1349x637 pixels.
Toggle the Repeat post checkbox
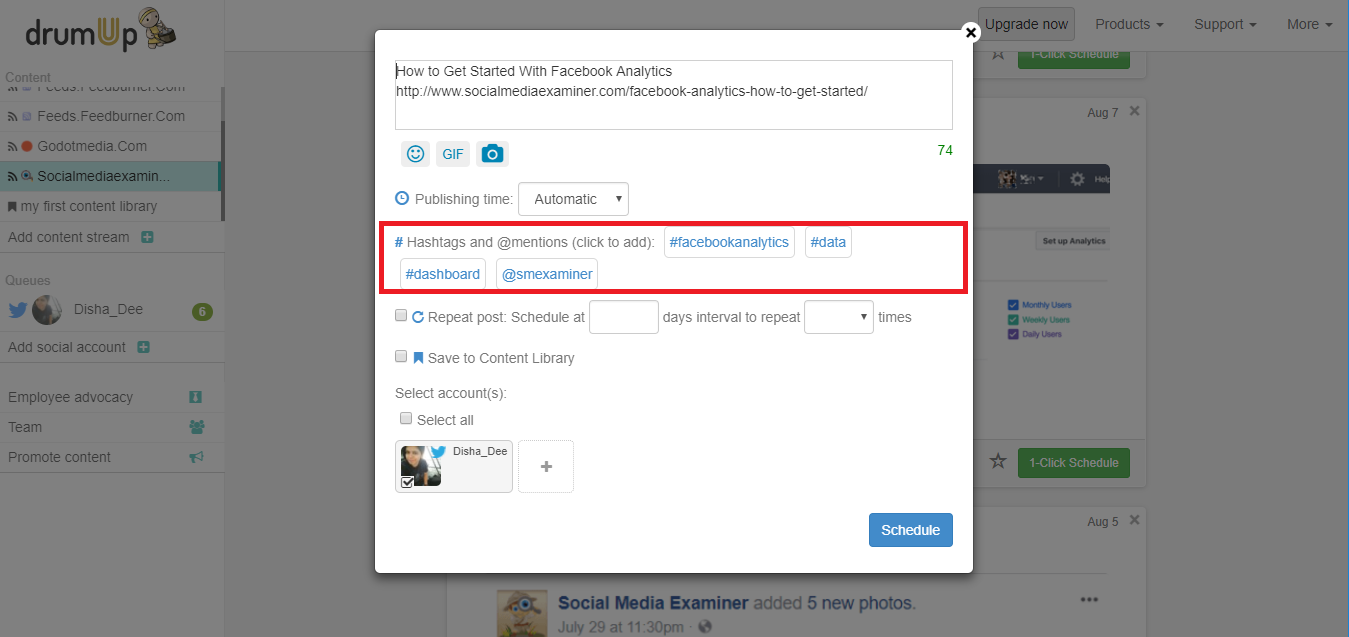tap(401, 316)
